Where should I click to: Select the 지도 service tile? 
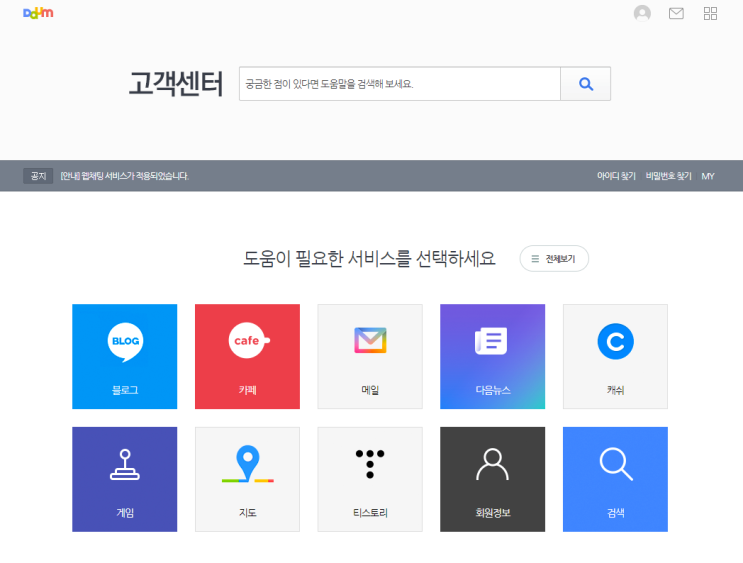click(x=247, y=479)
